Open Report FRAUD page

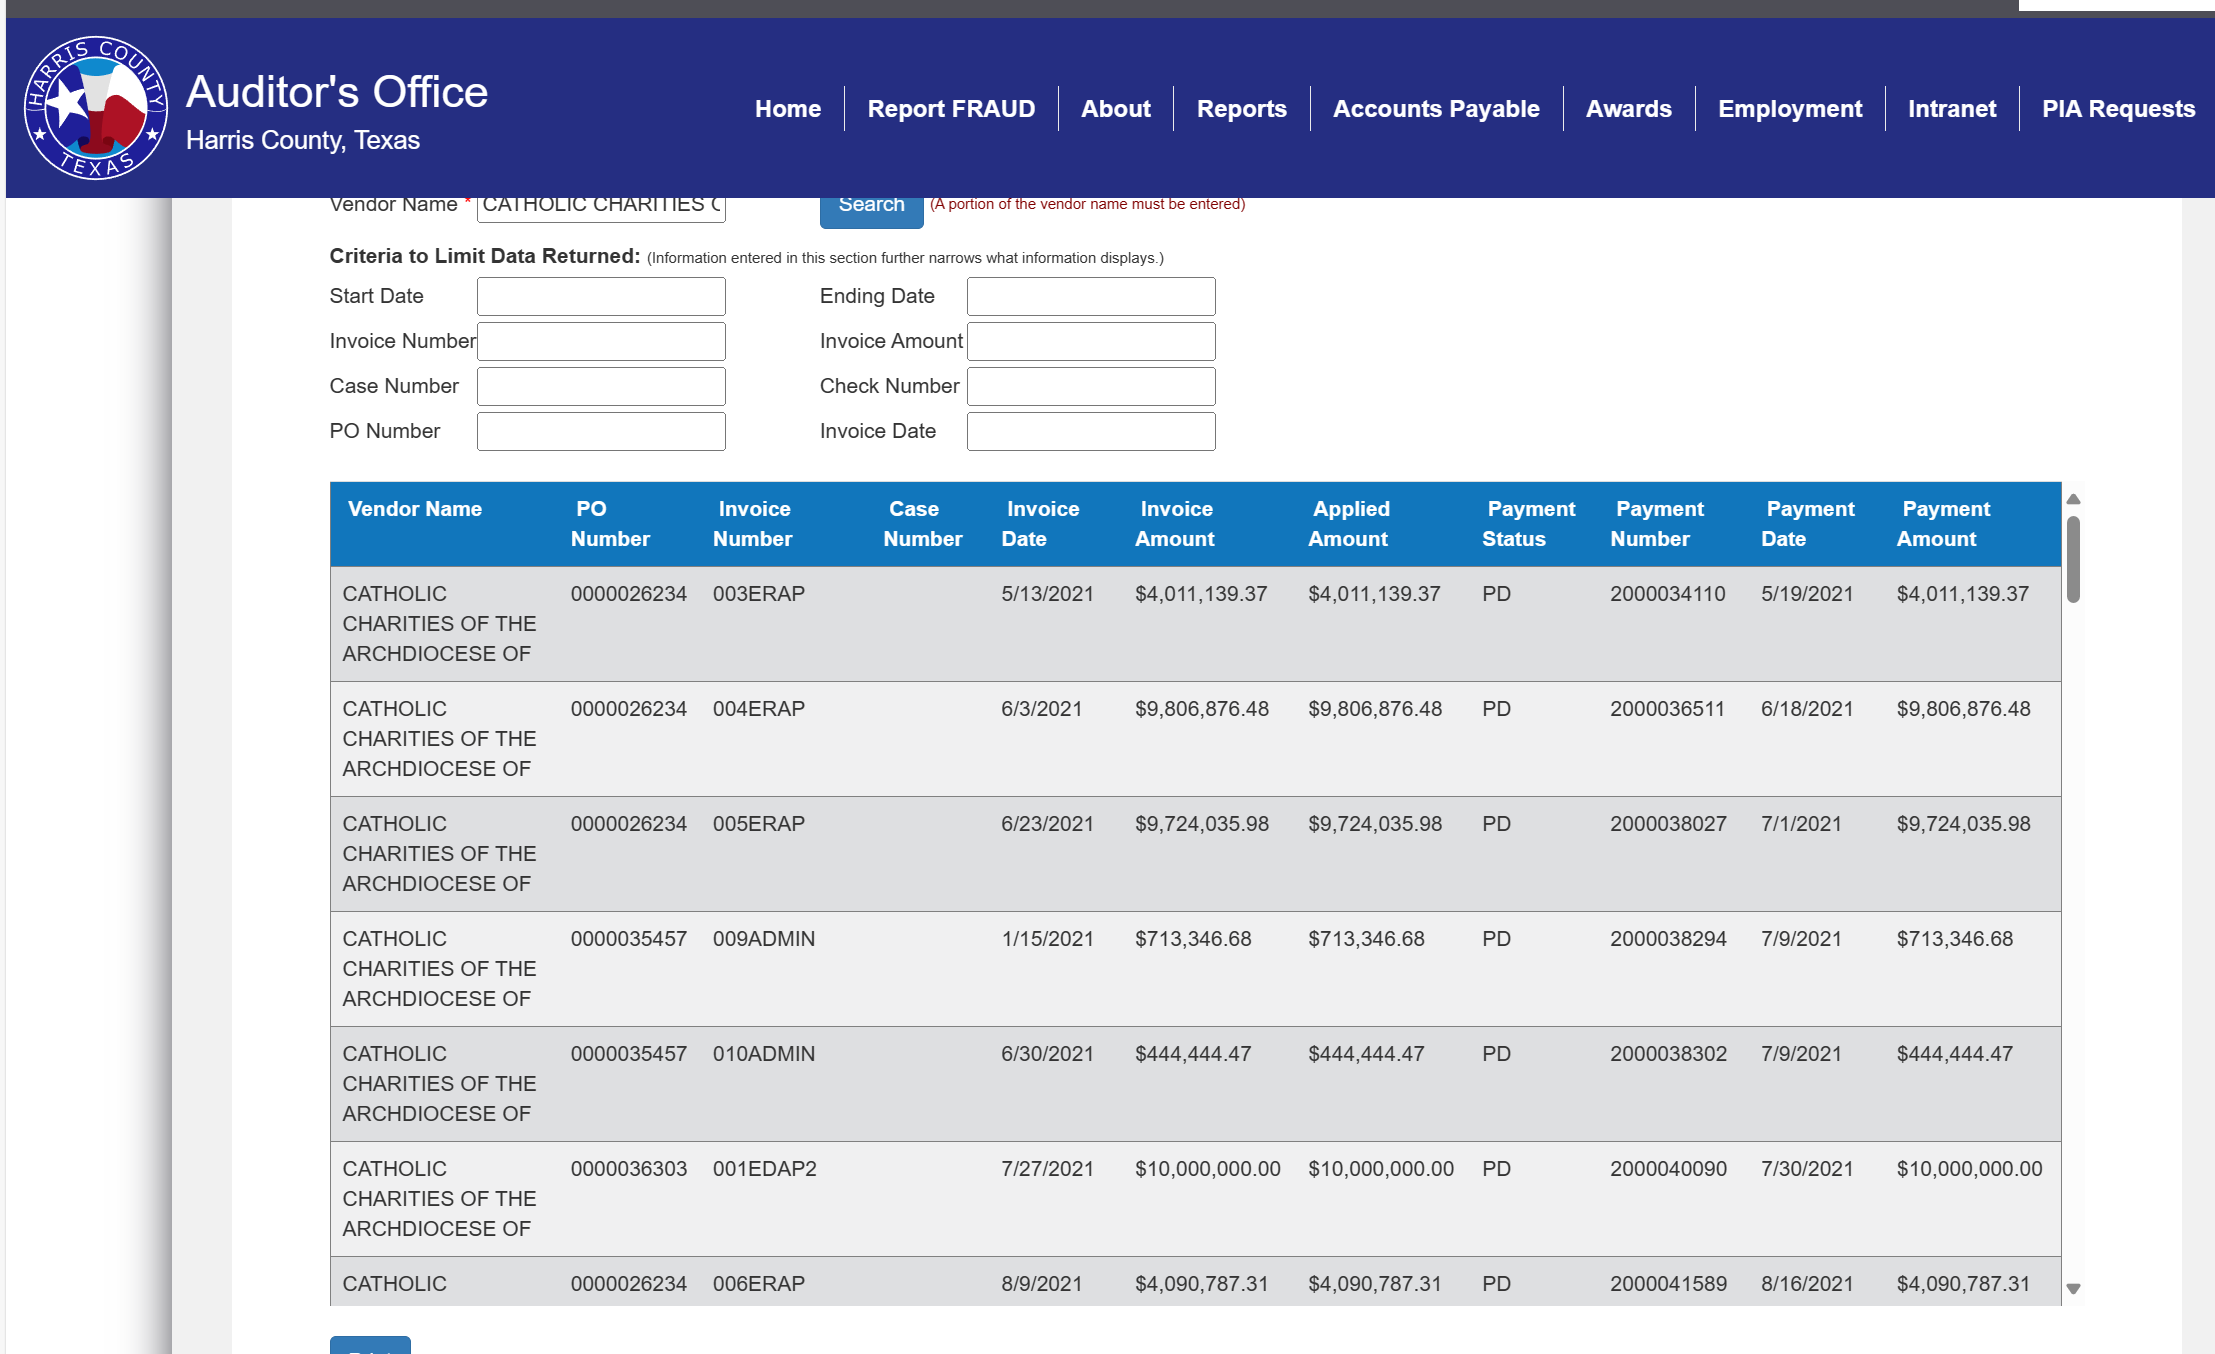click(x=951, y=108)
